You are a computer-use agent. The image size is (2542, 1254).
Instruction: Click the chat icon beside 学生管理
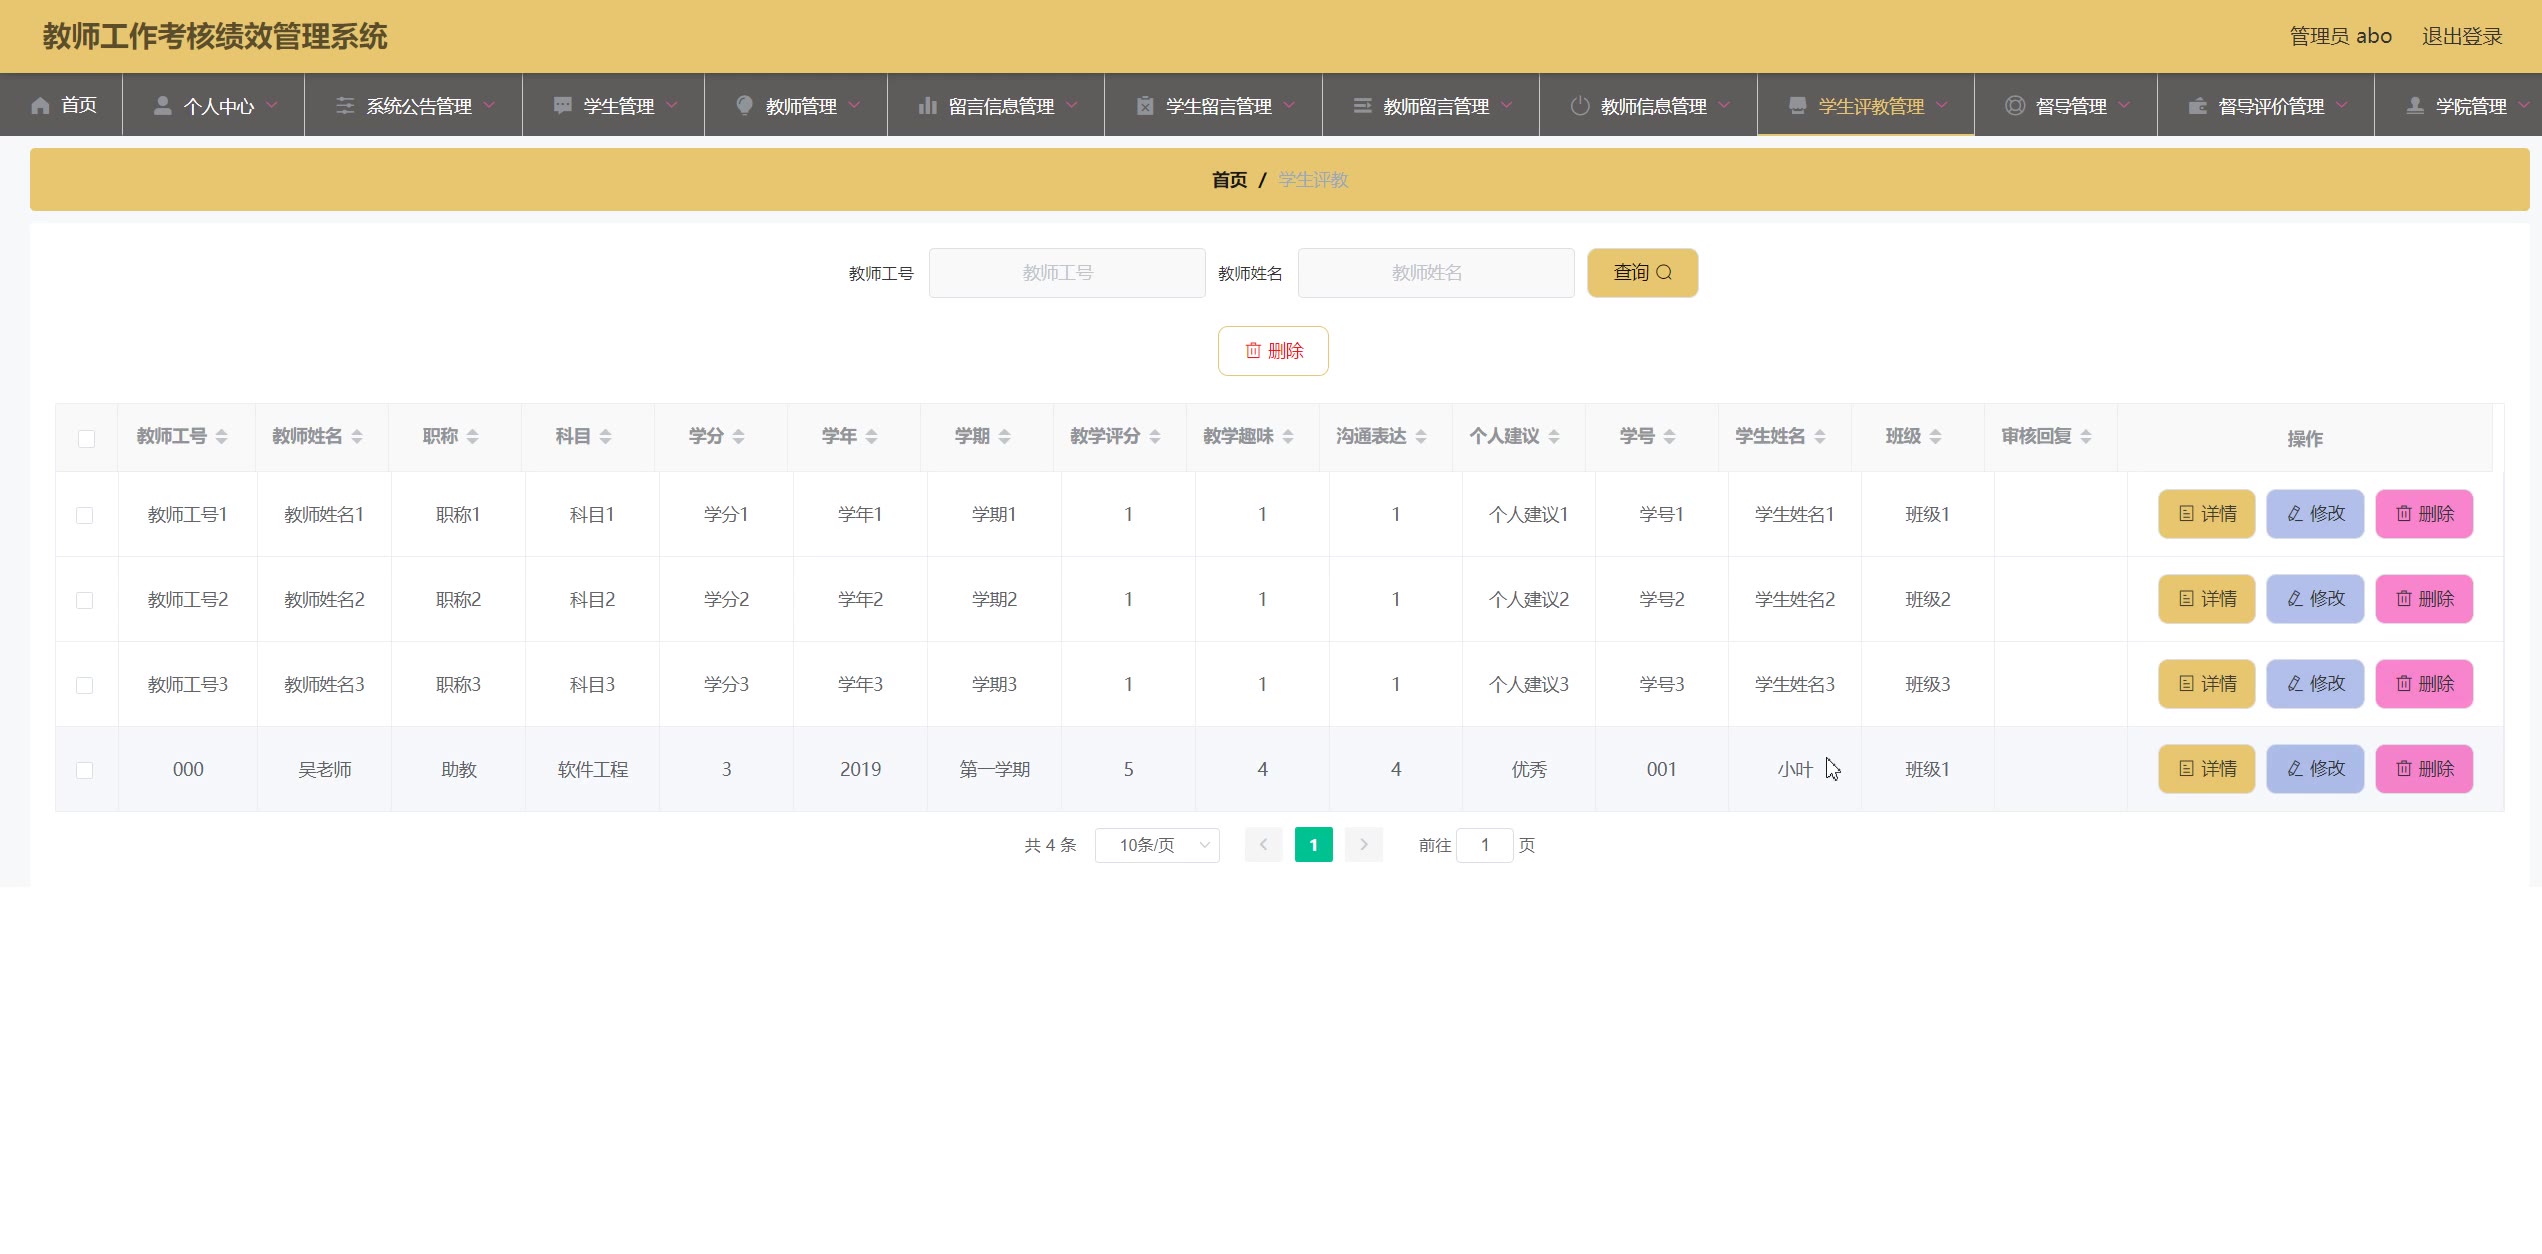click(563, 106)
